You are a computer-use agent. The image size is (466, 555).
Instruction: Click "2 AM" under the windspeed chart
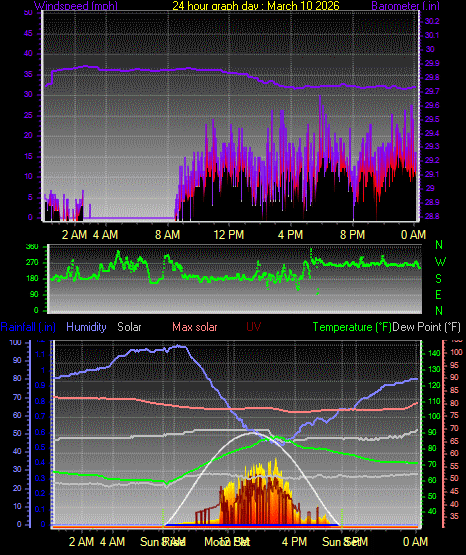[74, 235]
